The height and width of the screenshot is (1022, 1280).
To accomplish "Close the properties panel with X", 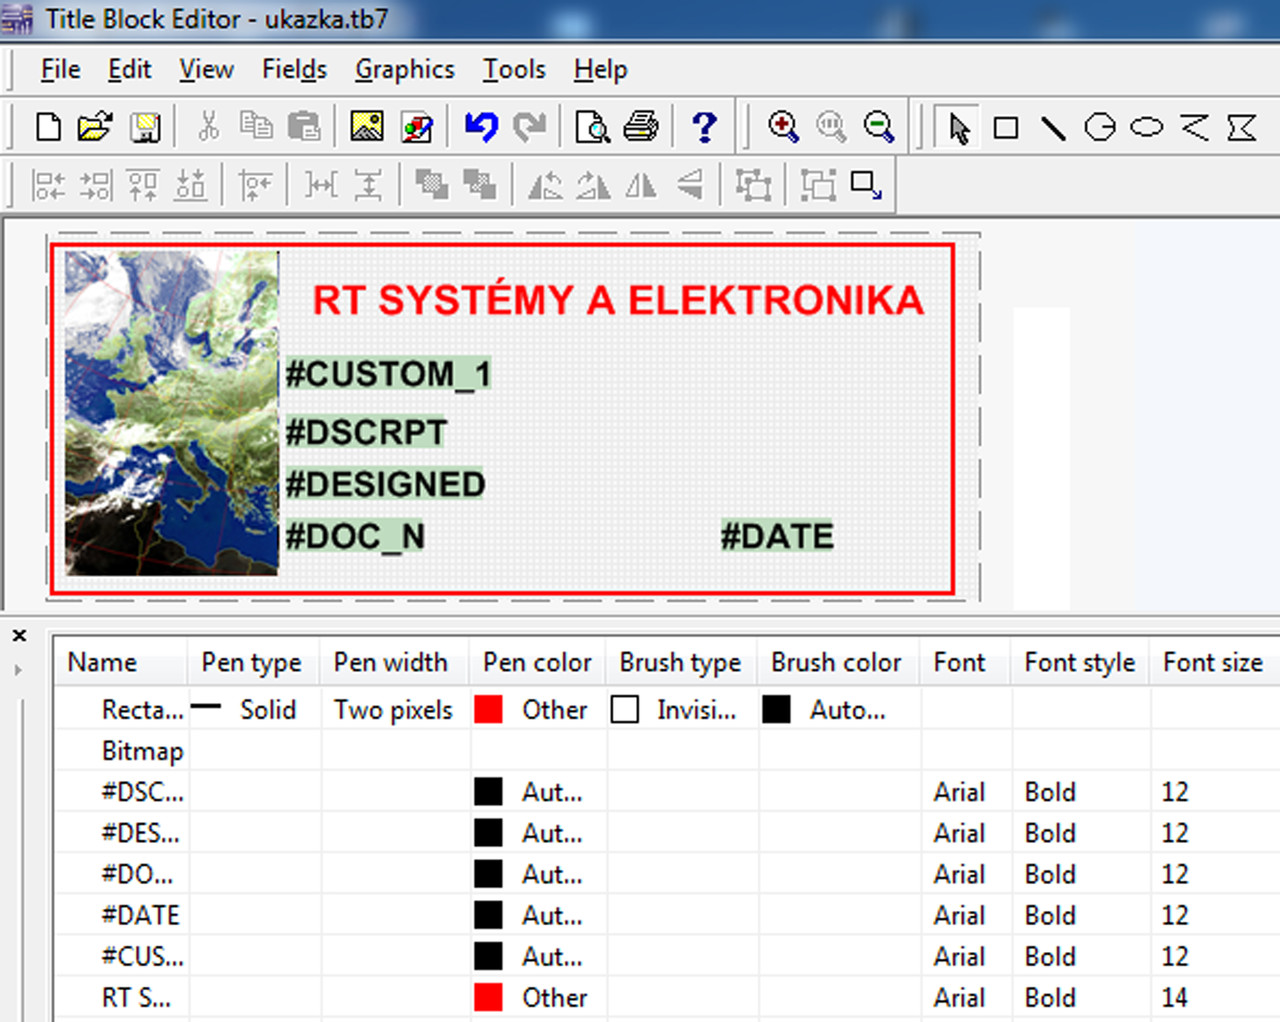I will click(19, 635).
